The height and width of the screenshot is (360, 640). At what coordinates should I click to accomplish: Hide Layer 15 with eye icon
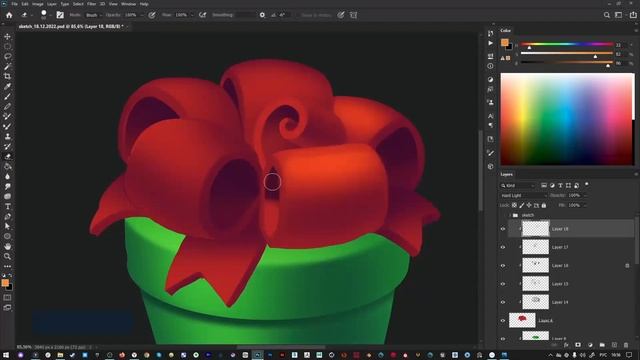(x=503, y=284)
